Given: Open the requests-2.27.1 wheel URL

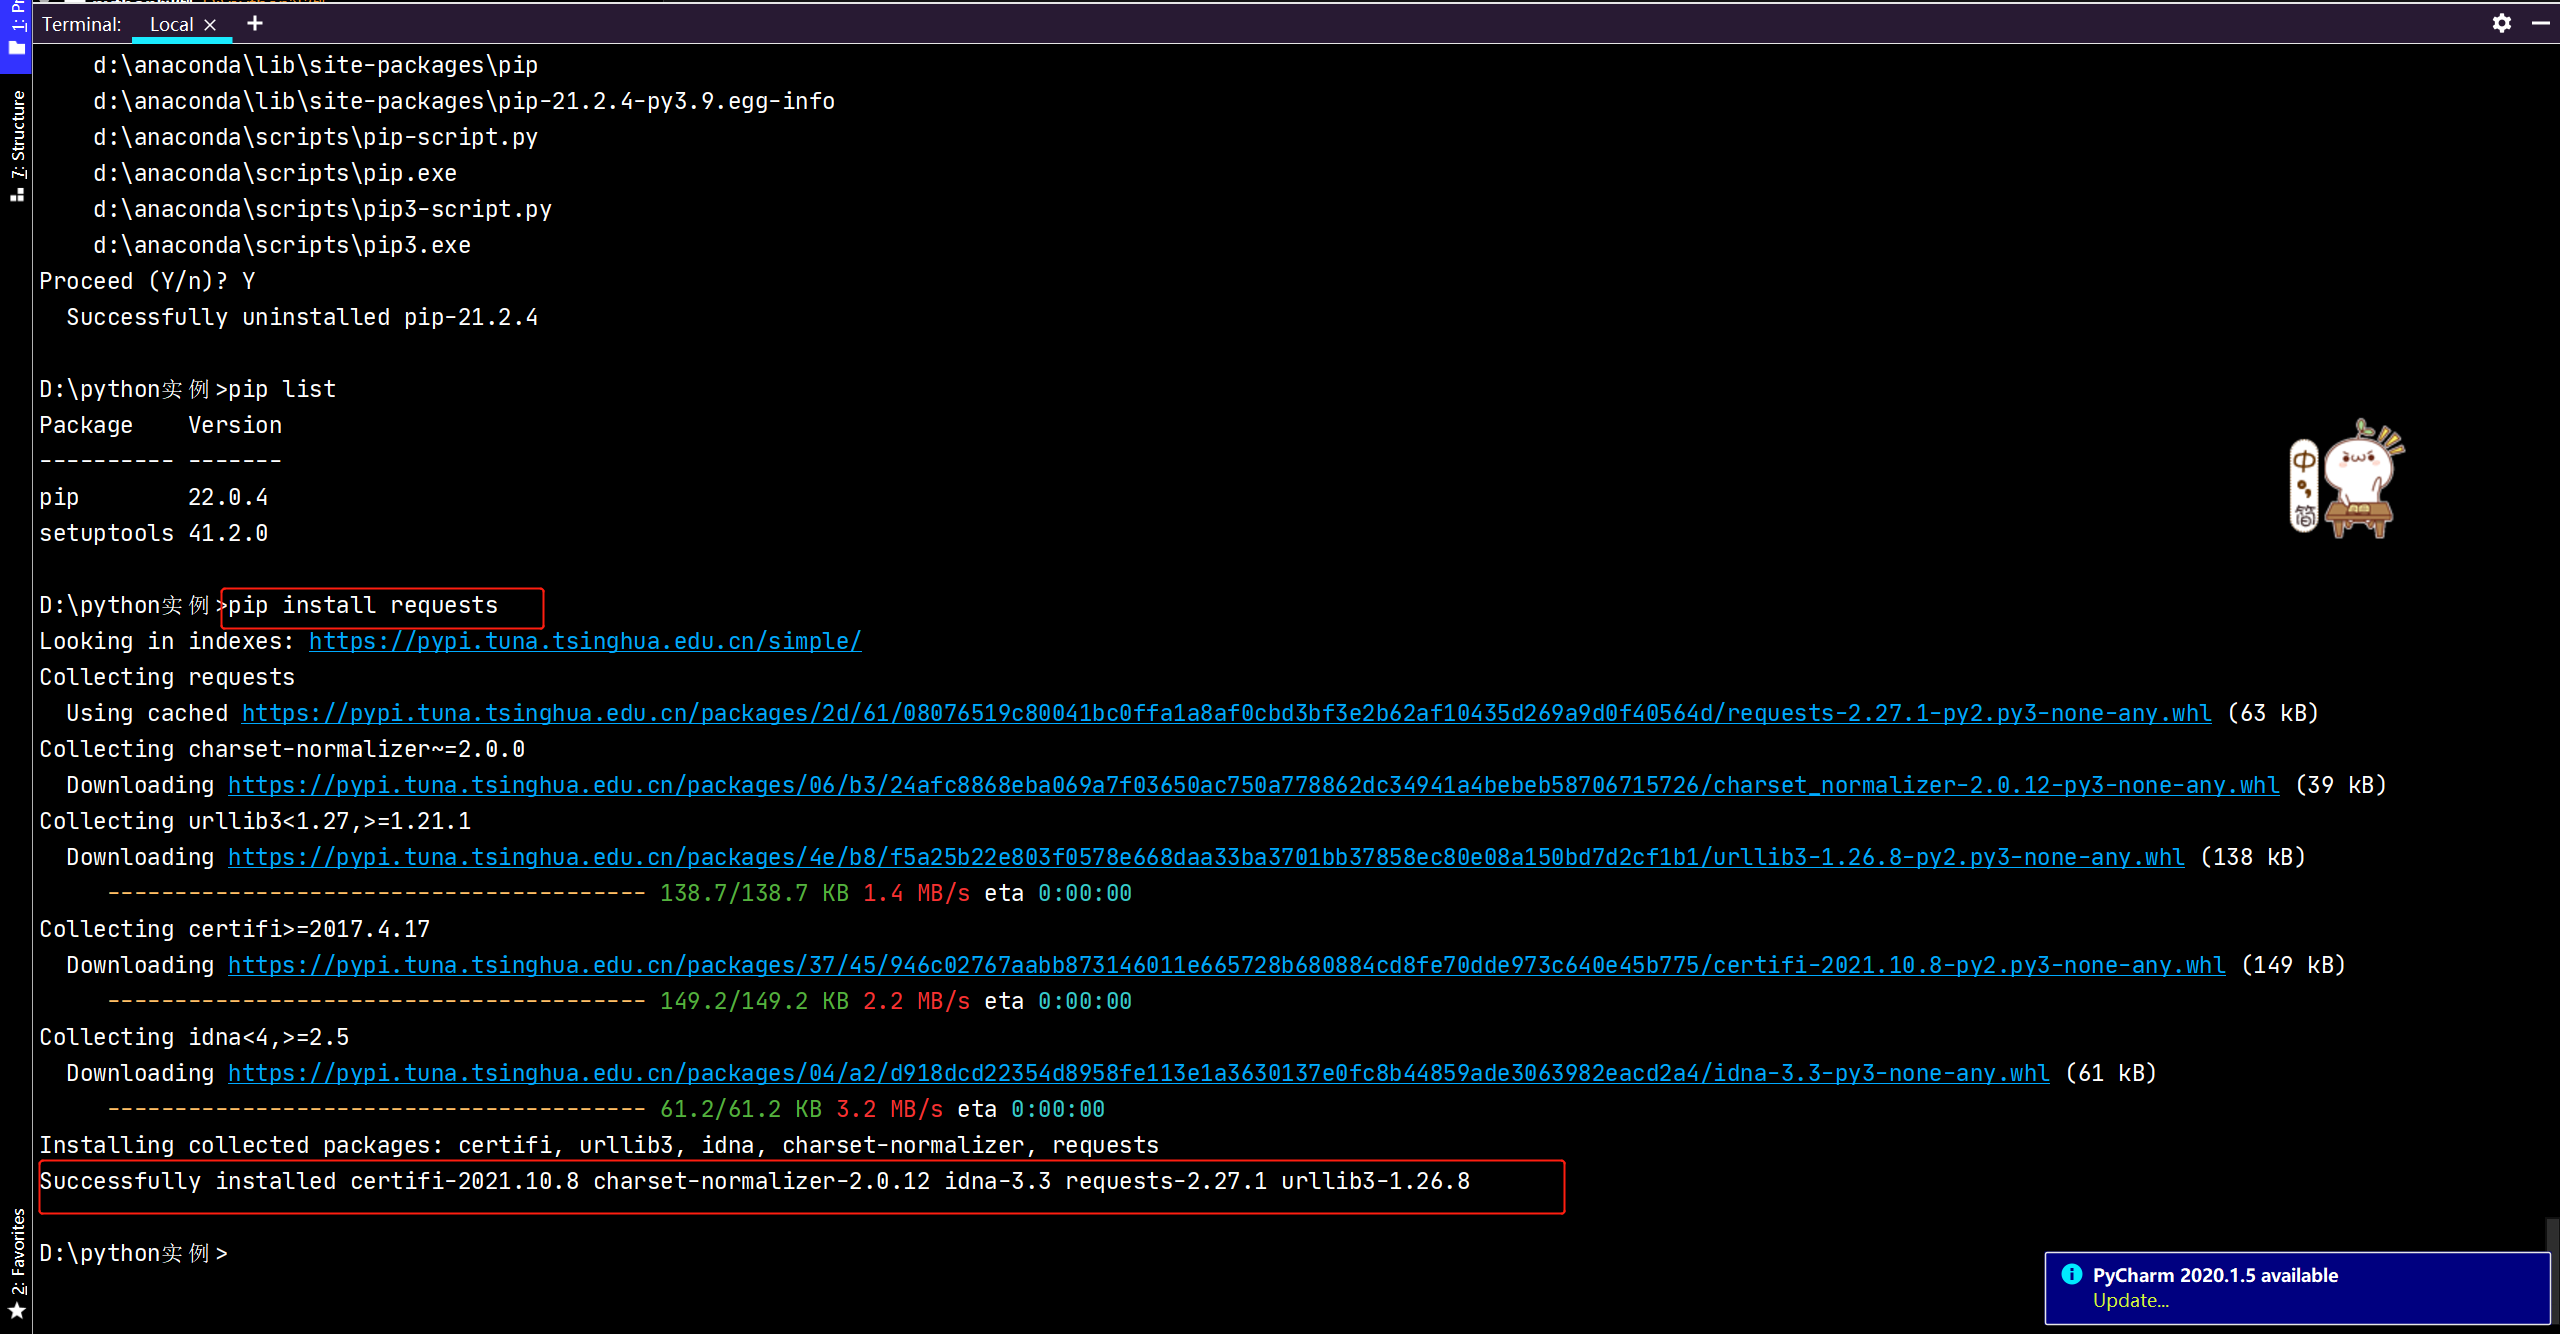Looking at the screenshot, I should 1226,713.
